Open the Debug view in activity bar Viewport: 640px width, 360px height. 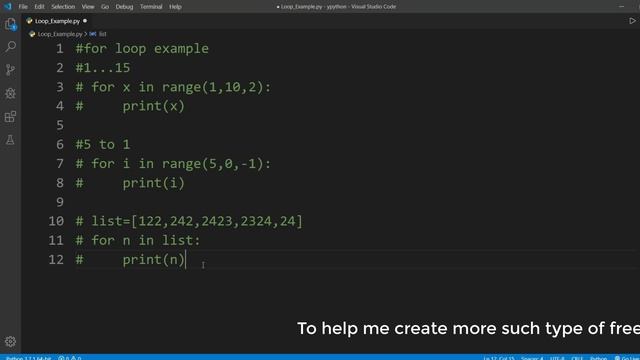[x=11, y=93]
